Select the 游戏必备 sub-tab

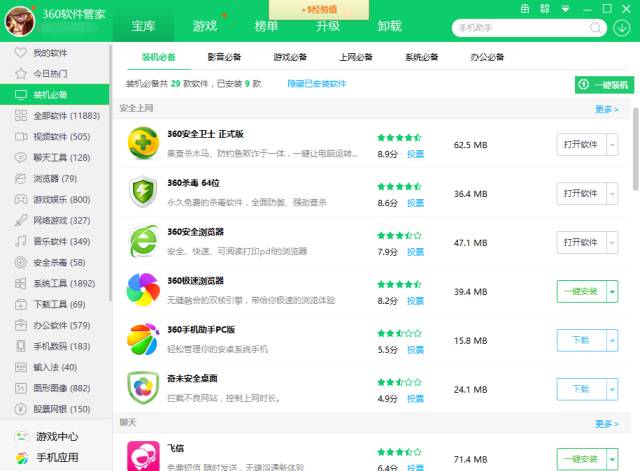click(x=290, y=57)
